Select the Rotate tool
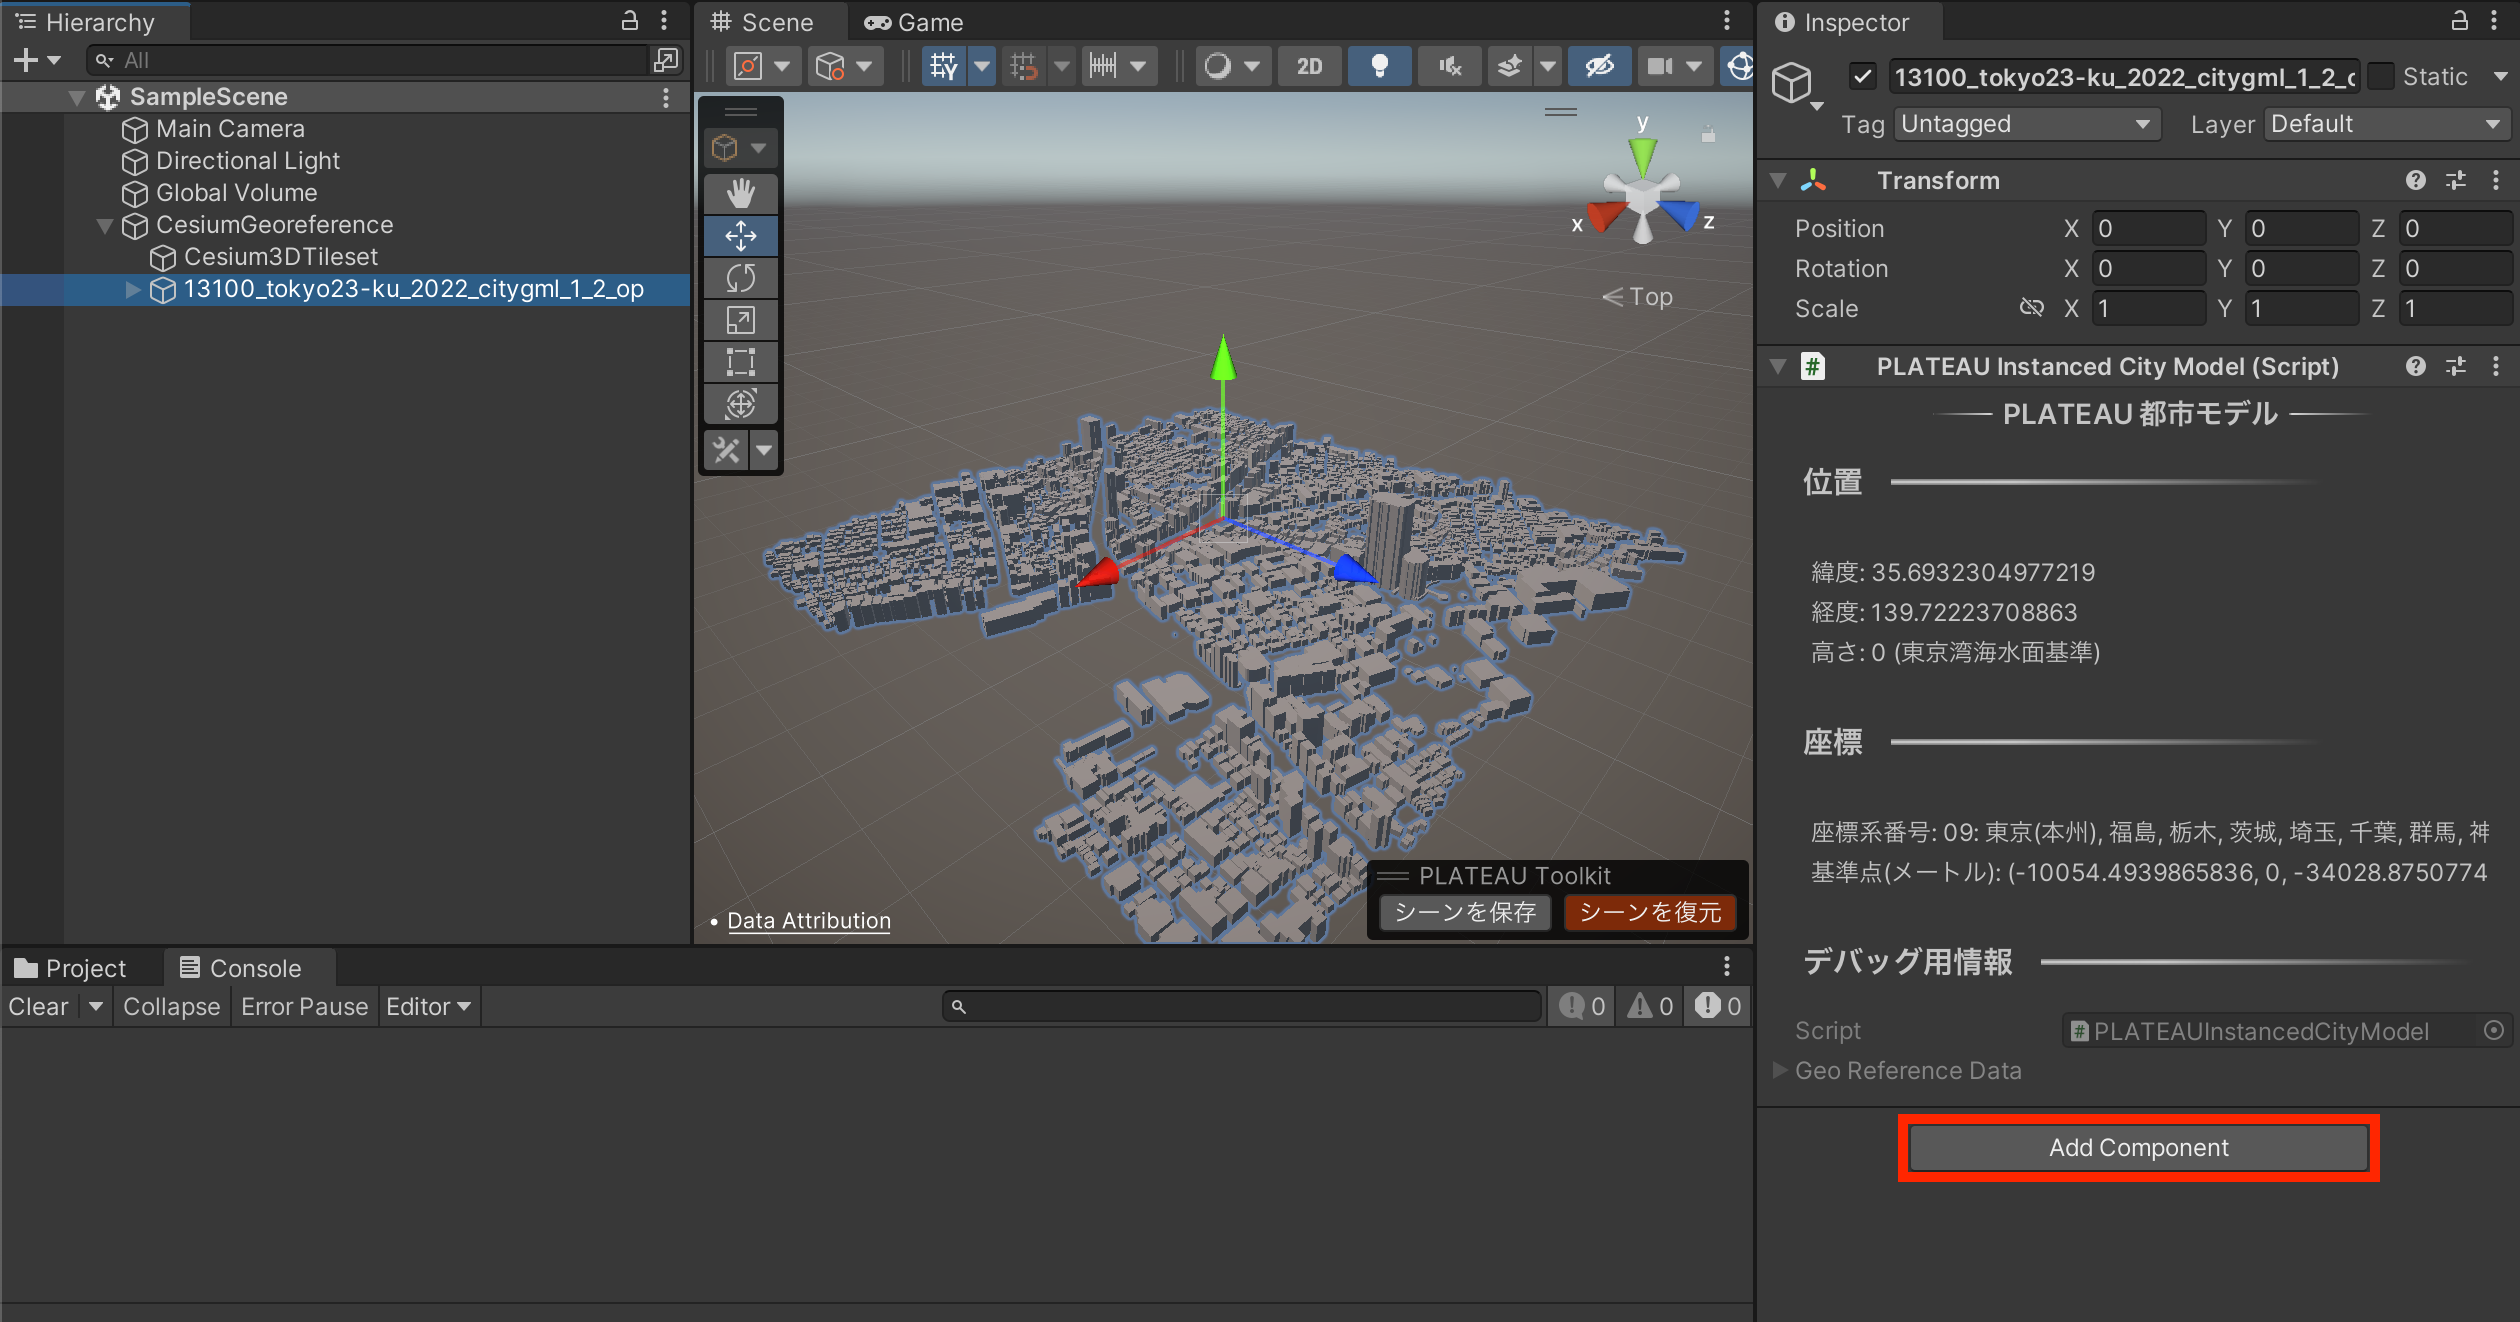Viewport: 2520px width, 1322px height. pyautogui.click(x=740, y=278)
